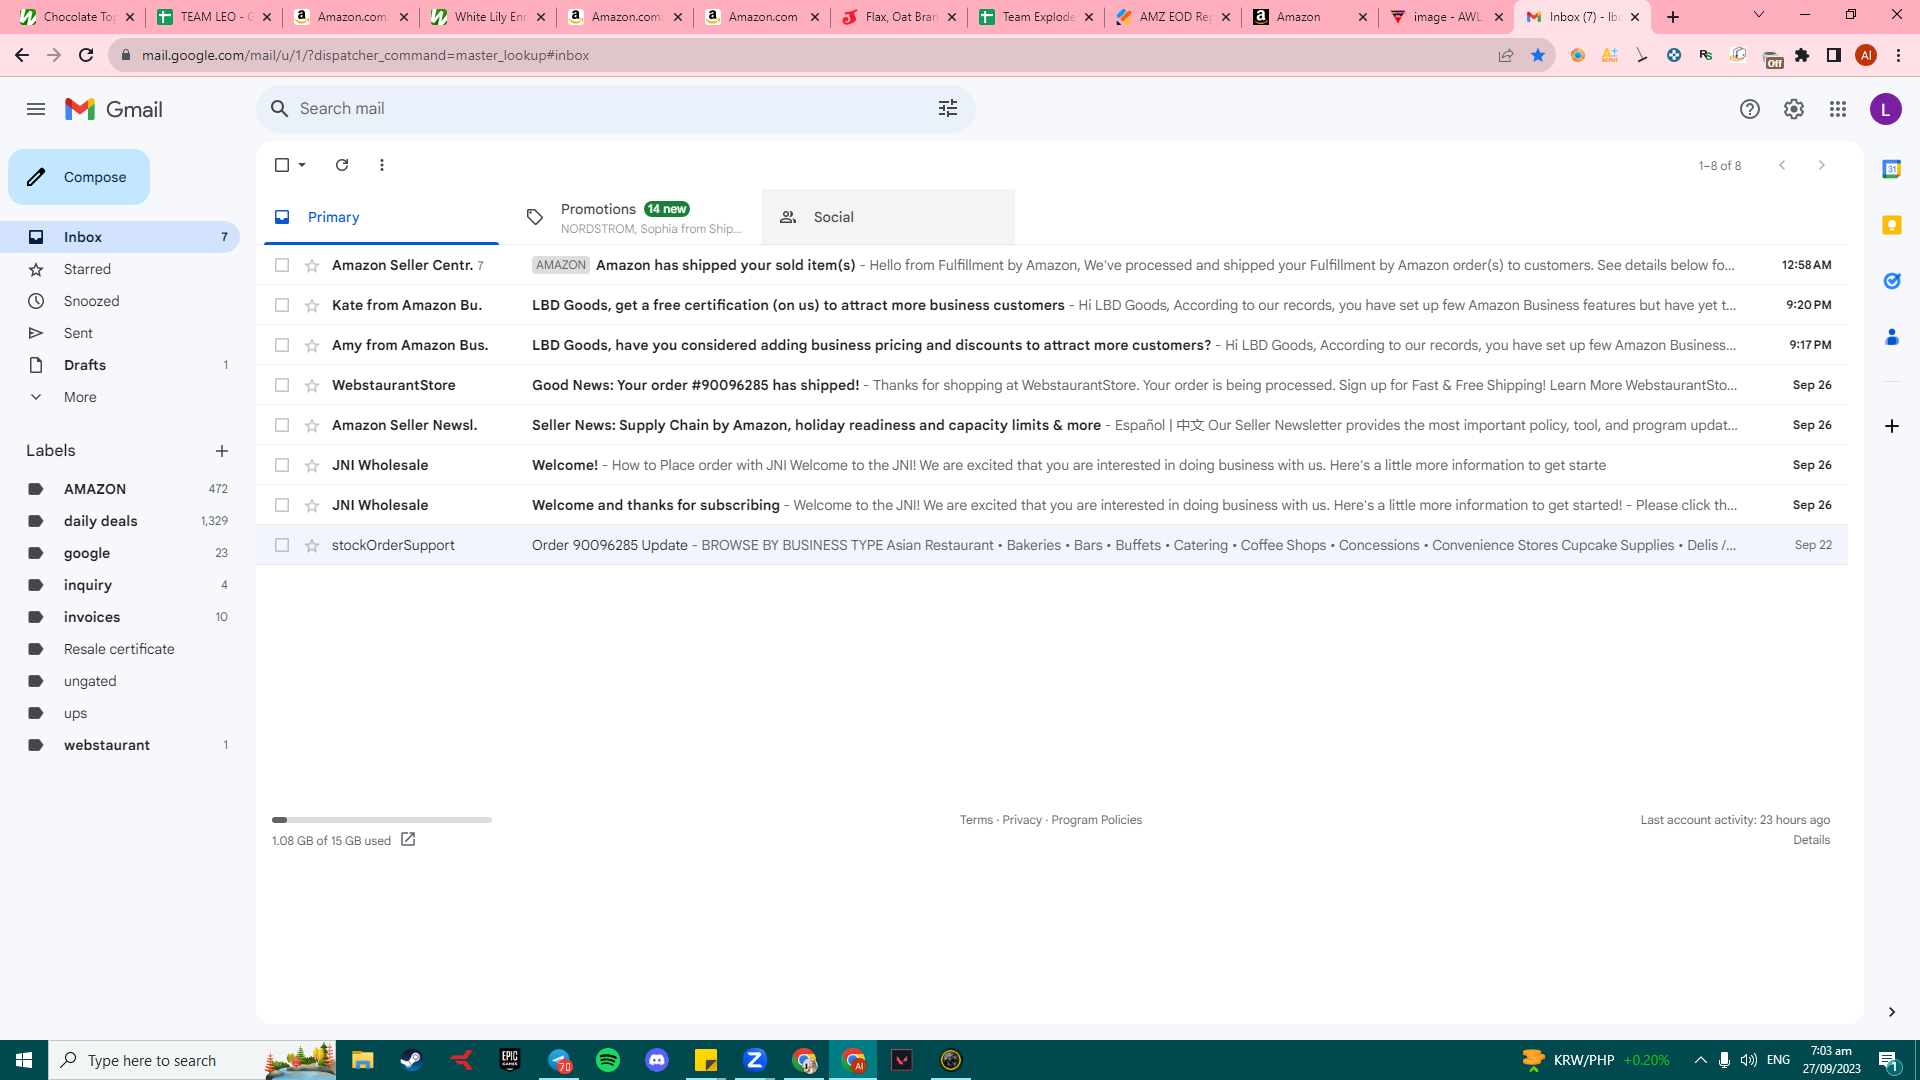
Task: Open the Gmail main menu hamburger icon
Action: (36, 109)
